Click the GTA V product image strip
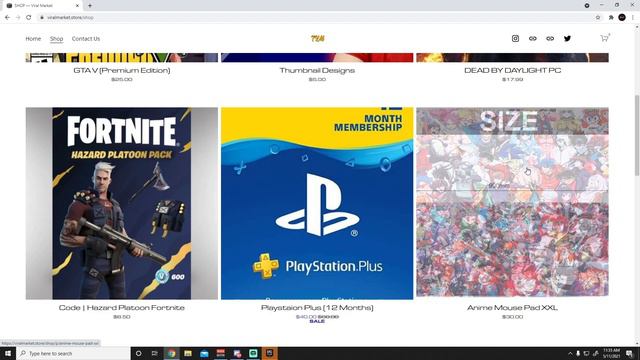The image size is (640, 360). [122, 58]
